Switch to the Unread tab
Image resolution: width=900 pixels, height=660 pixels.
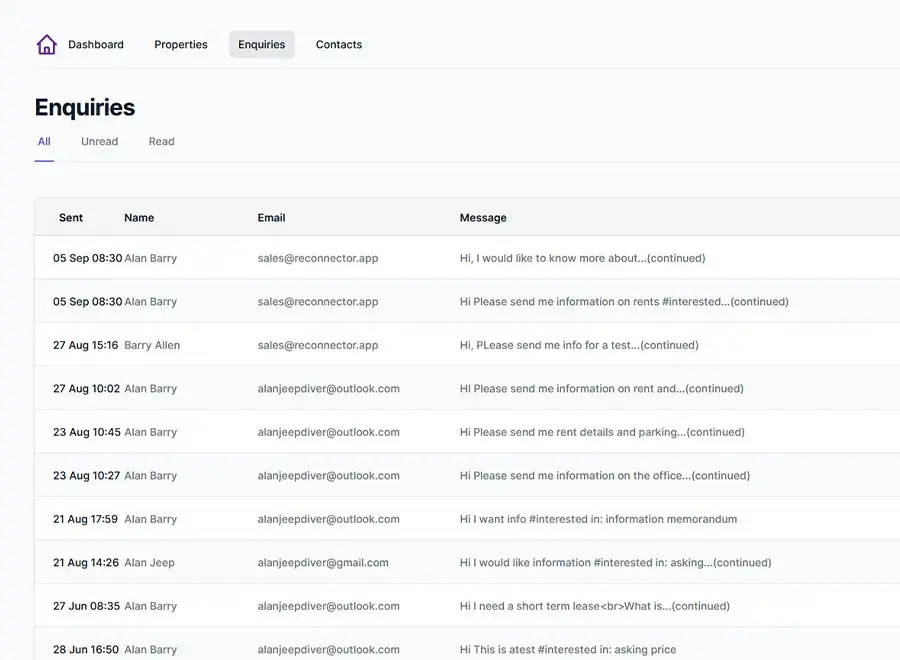[x=100, y=142]
